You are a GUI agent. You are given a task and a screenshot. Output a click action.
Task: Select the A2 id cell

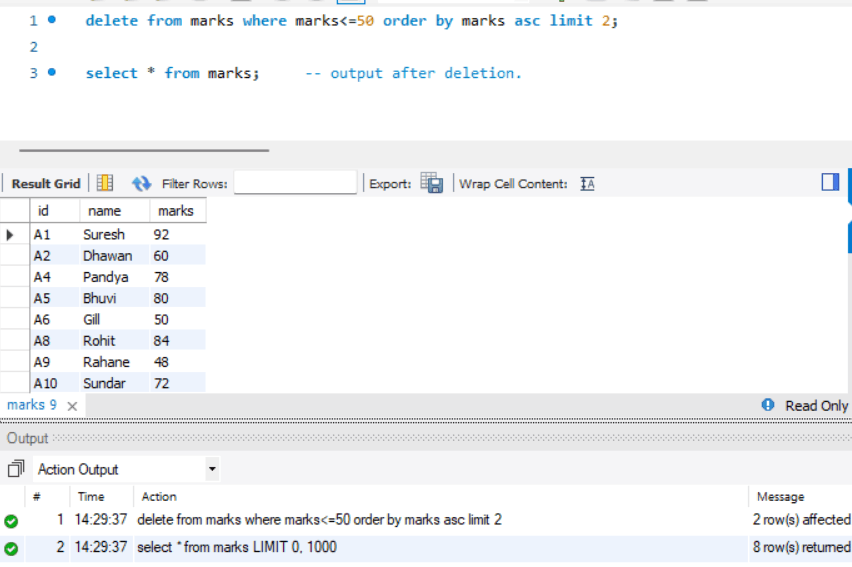pyautogui.click(x=55, y=256)
